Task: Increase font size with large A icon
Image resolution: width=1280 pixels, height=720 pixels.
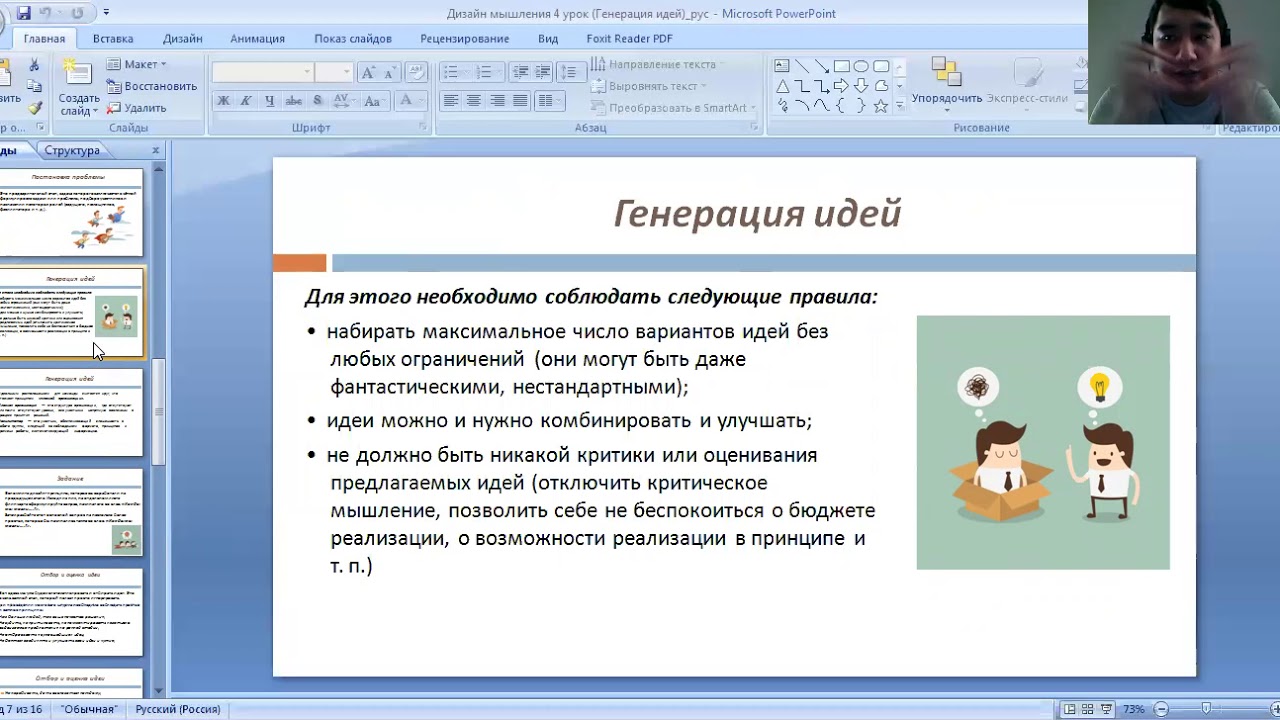Action: pyautogui.click(x=368, y=72)
